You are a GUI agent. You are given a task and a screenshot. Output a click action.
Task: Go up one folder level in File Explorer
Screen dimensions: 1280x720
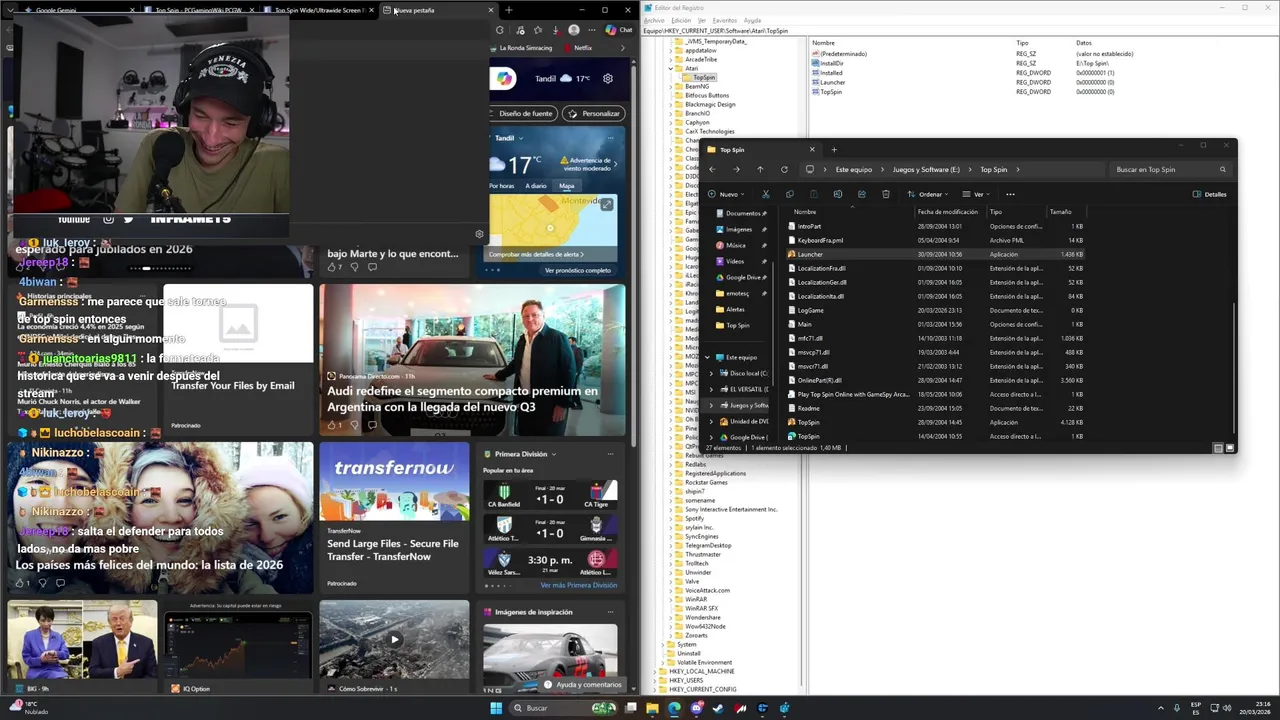click(760, 169)
